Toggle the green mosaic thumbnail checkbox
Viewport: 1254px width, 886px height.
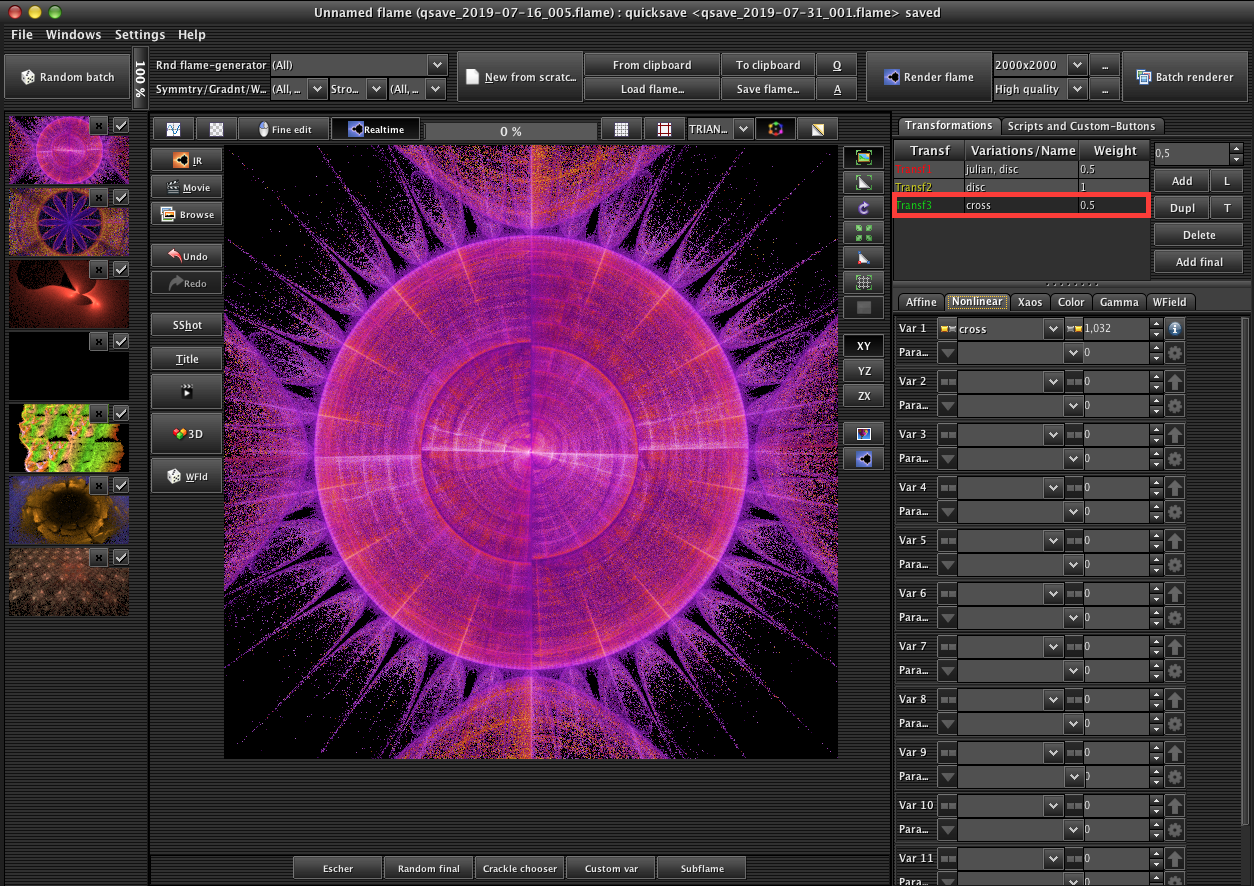tap(121, 413)
